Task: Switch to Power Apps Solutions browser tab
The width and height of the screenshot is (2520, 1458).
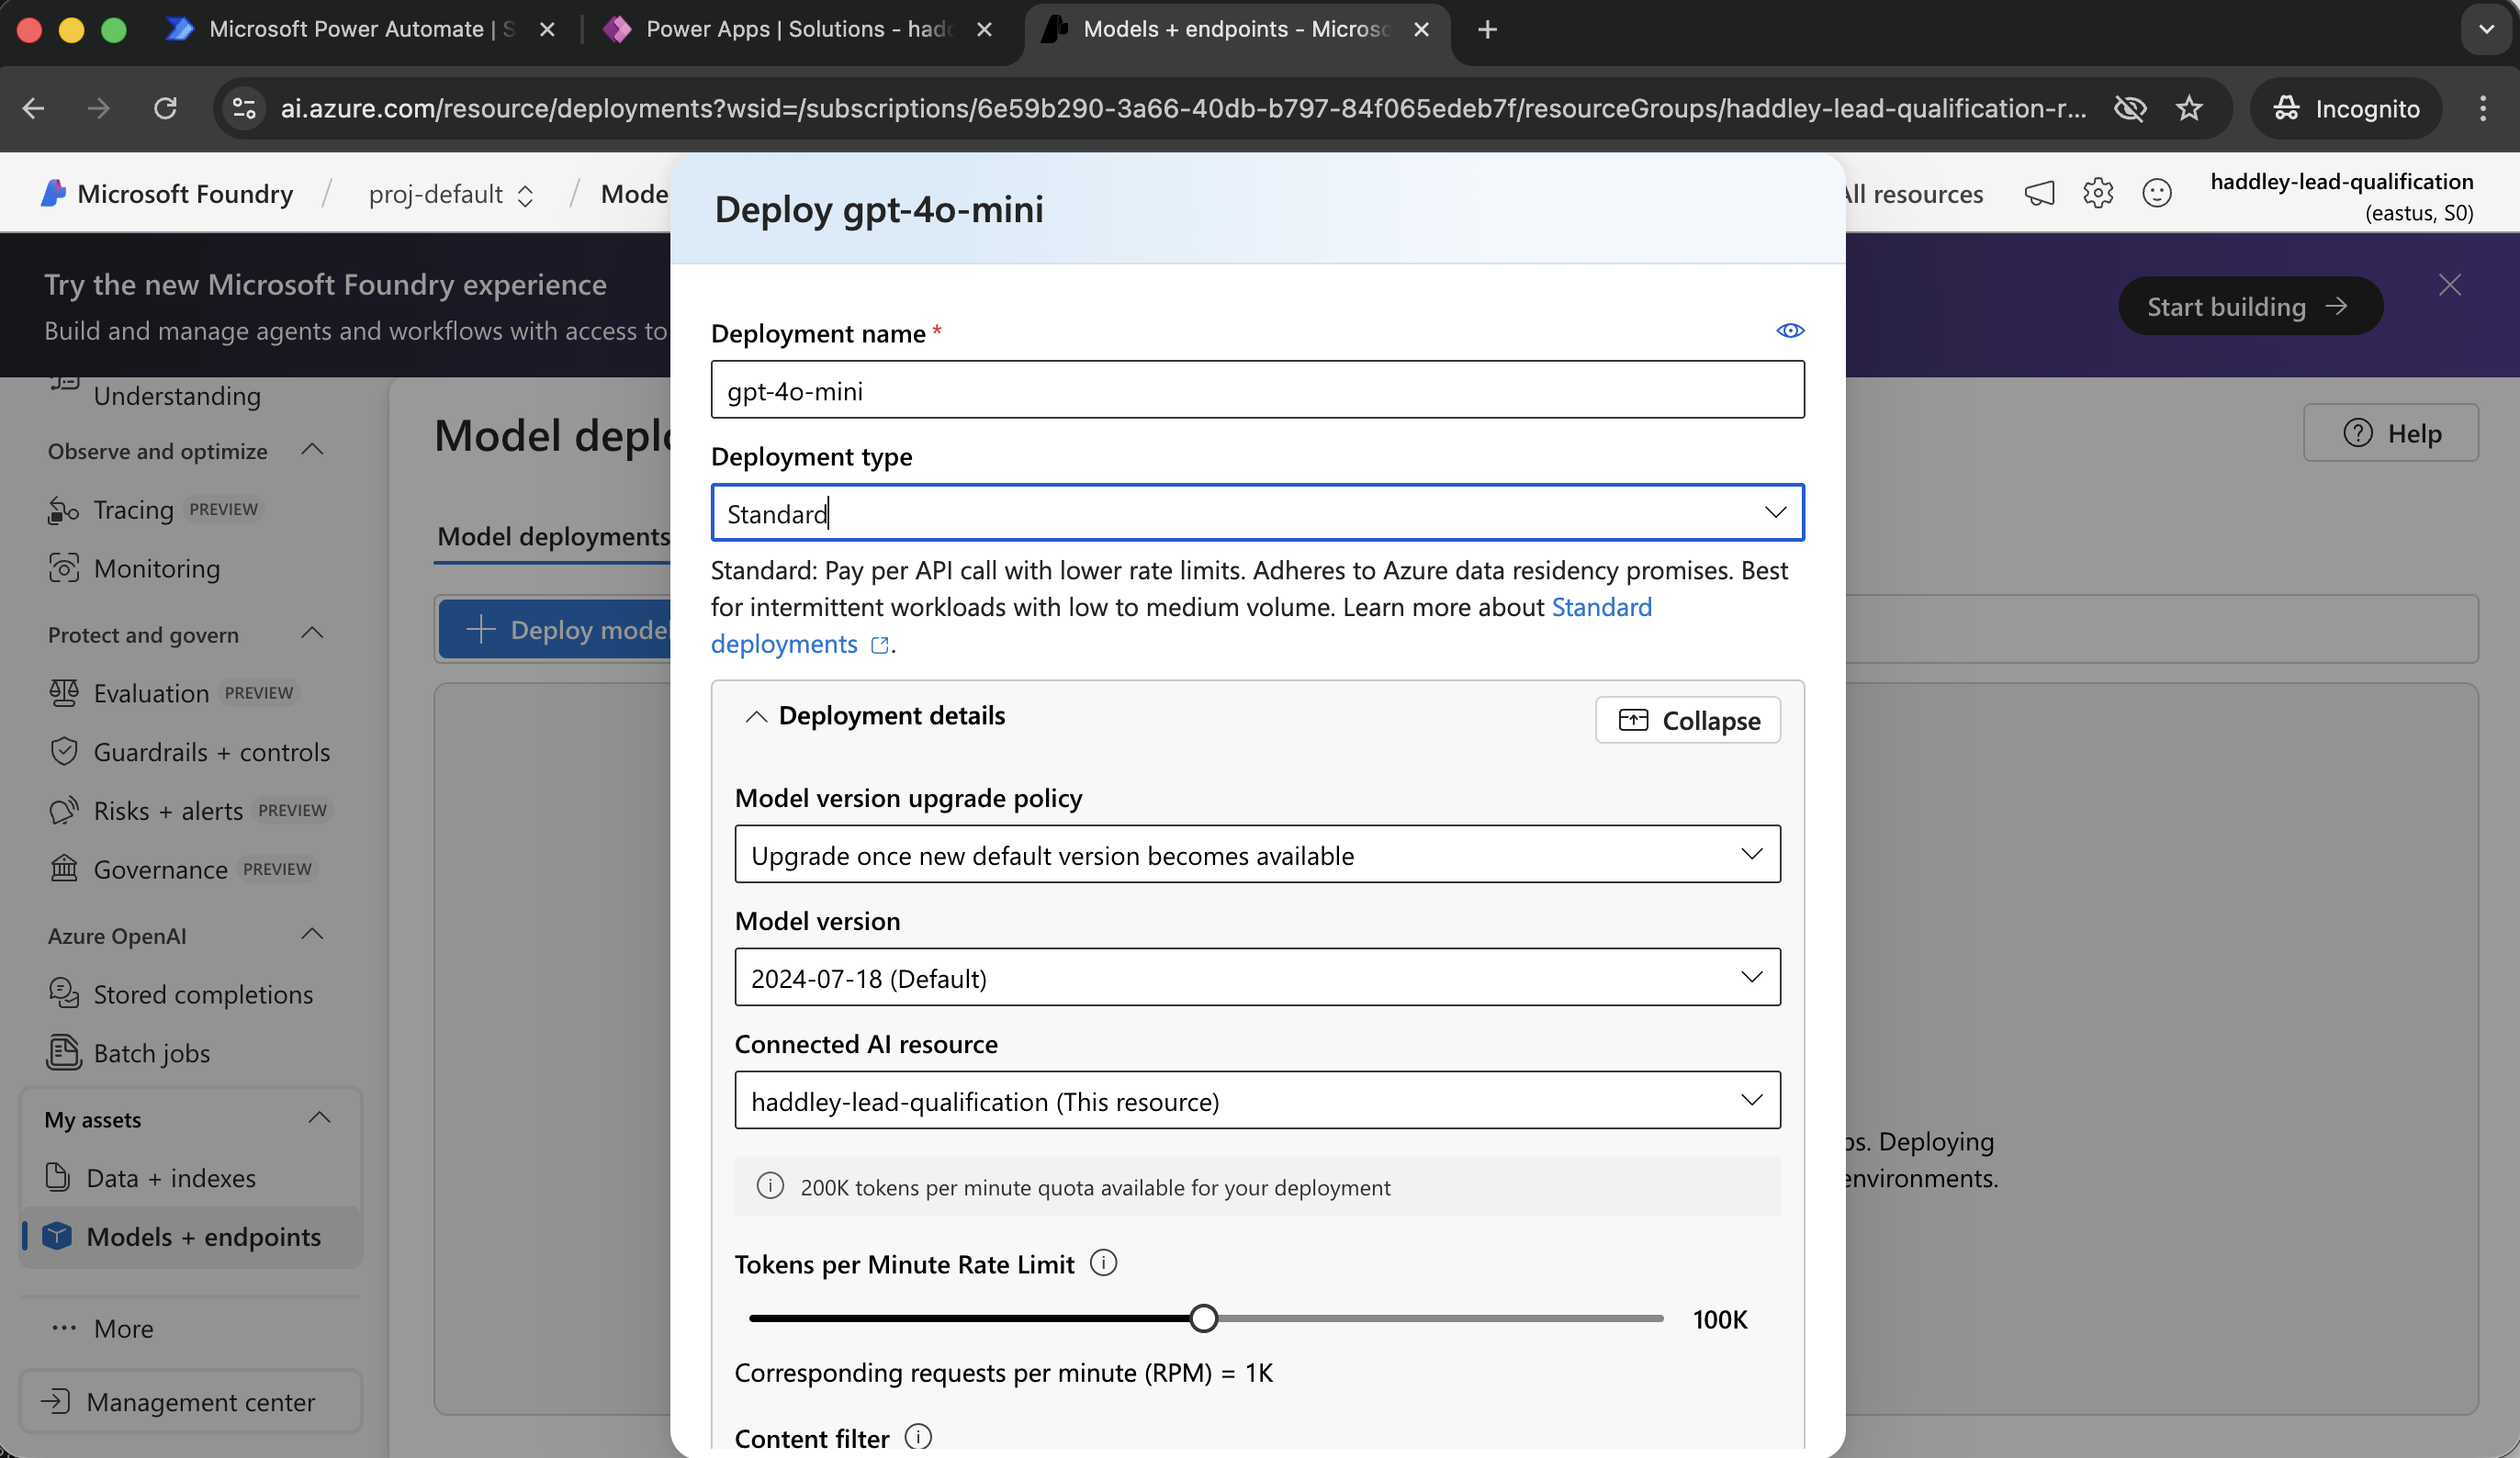Action: [797, 29]
